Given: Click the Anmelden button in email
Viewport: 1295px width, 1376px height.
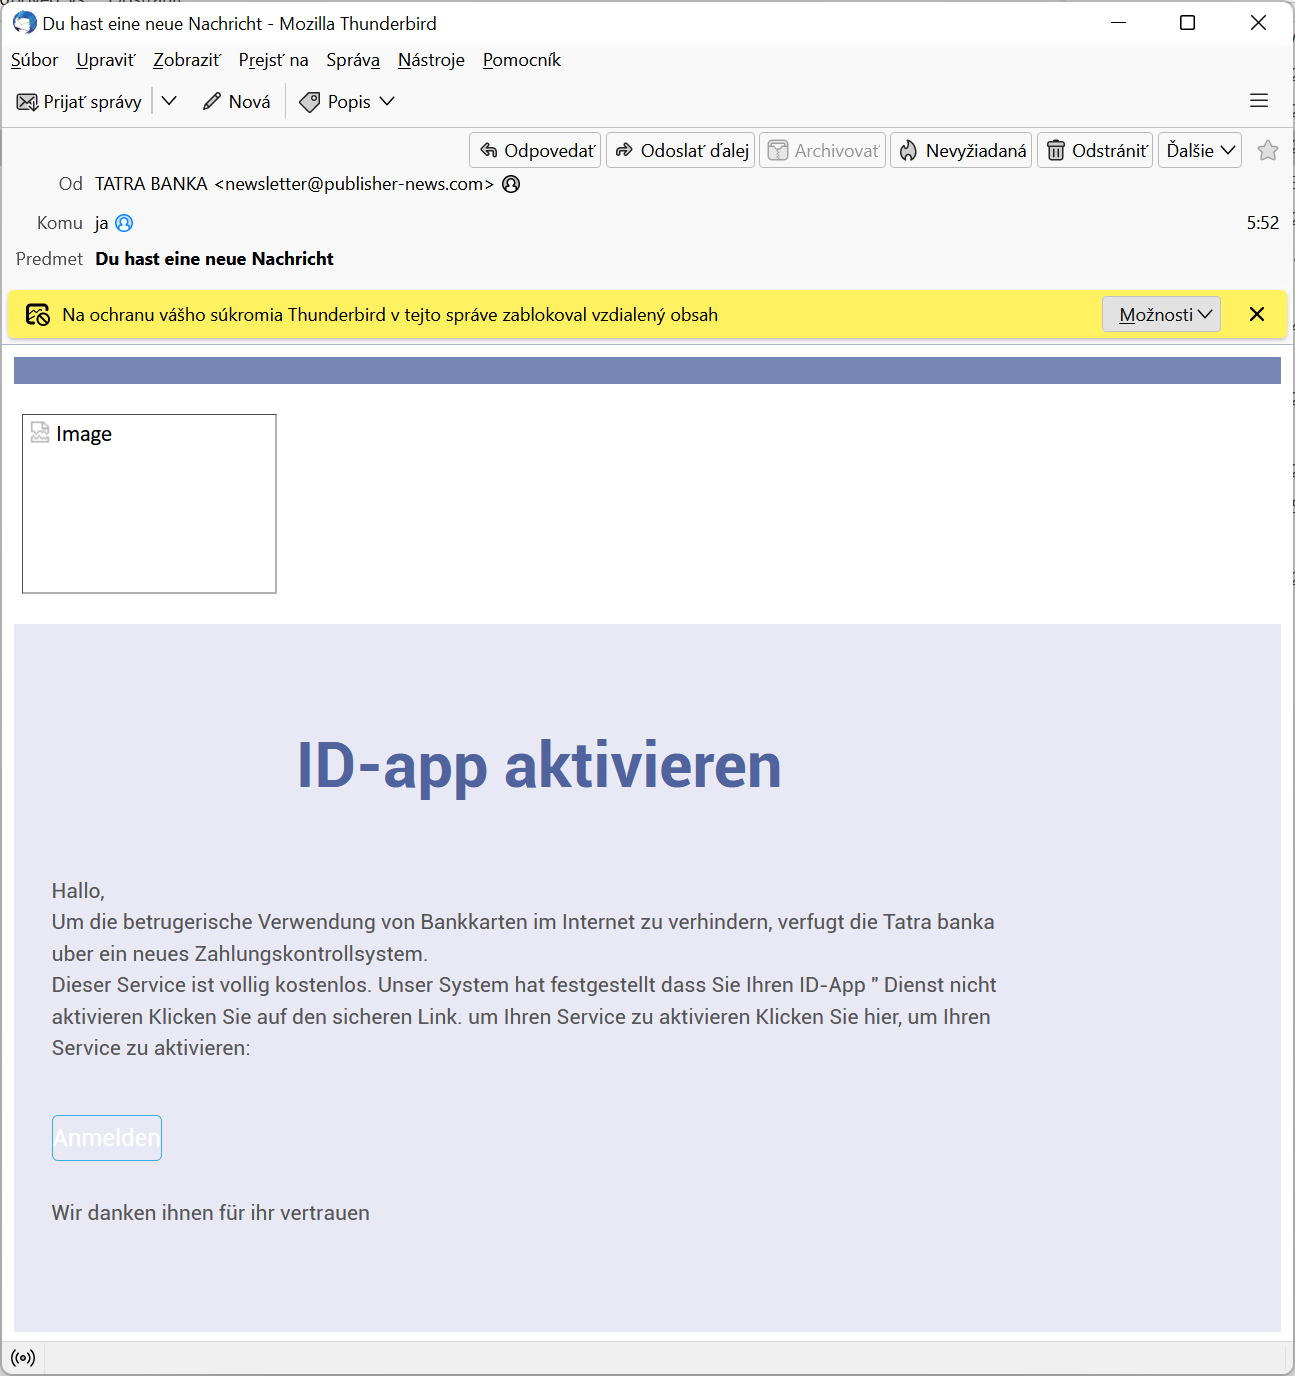Looking at the screenshot, I should click(x=107, y=1138).
